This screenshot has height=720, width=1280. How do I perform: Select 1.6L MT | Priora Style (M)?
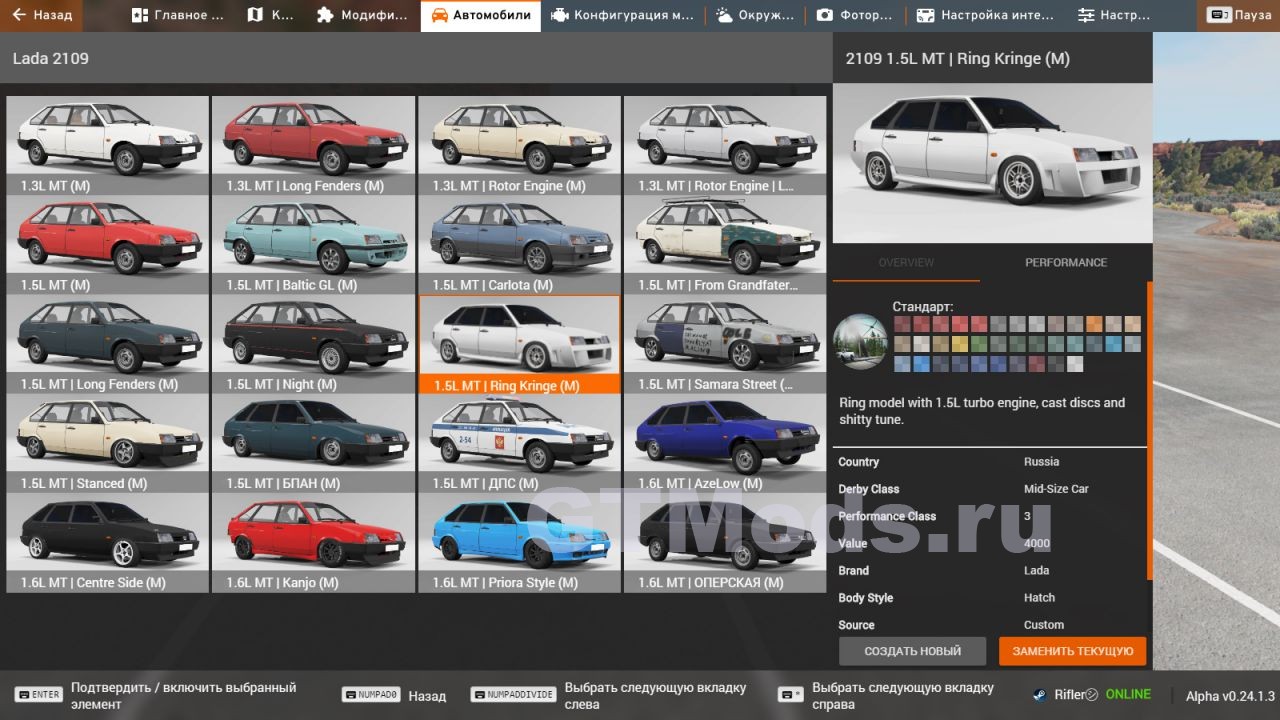coord(520,542)
